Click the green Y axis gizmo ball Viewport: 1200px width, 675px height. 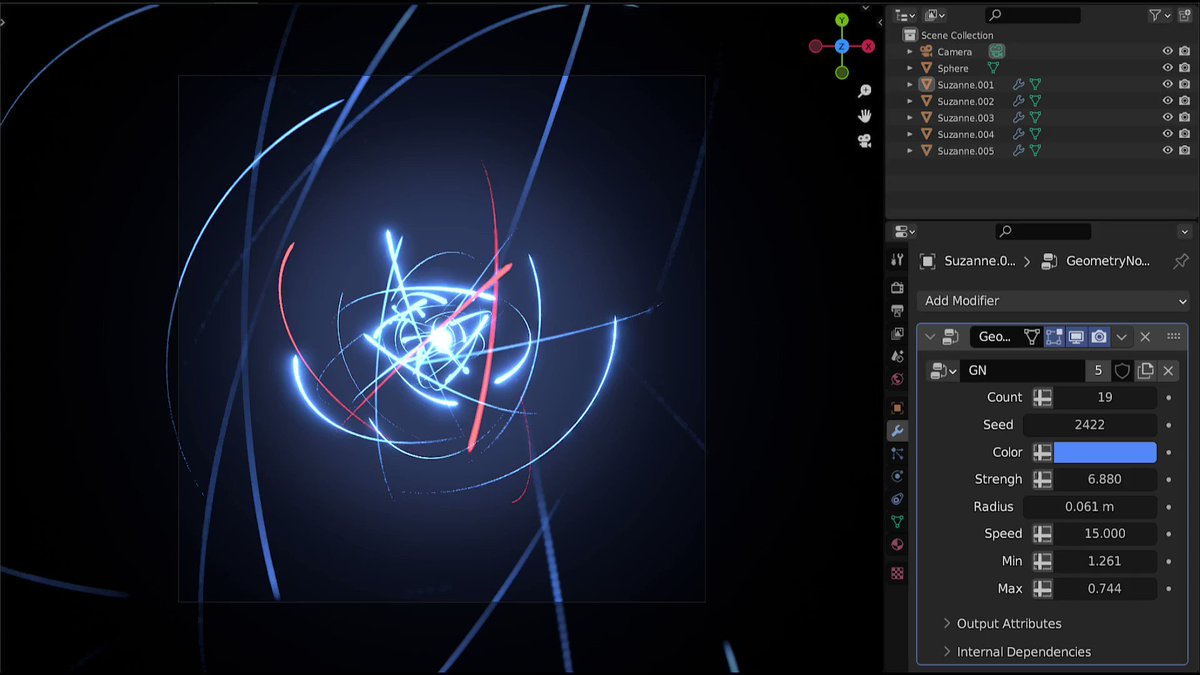pyautogui.click(x=842, y=20)
